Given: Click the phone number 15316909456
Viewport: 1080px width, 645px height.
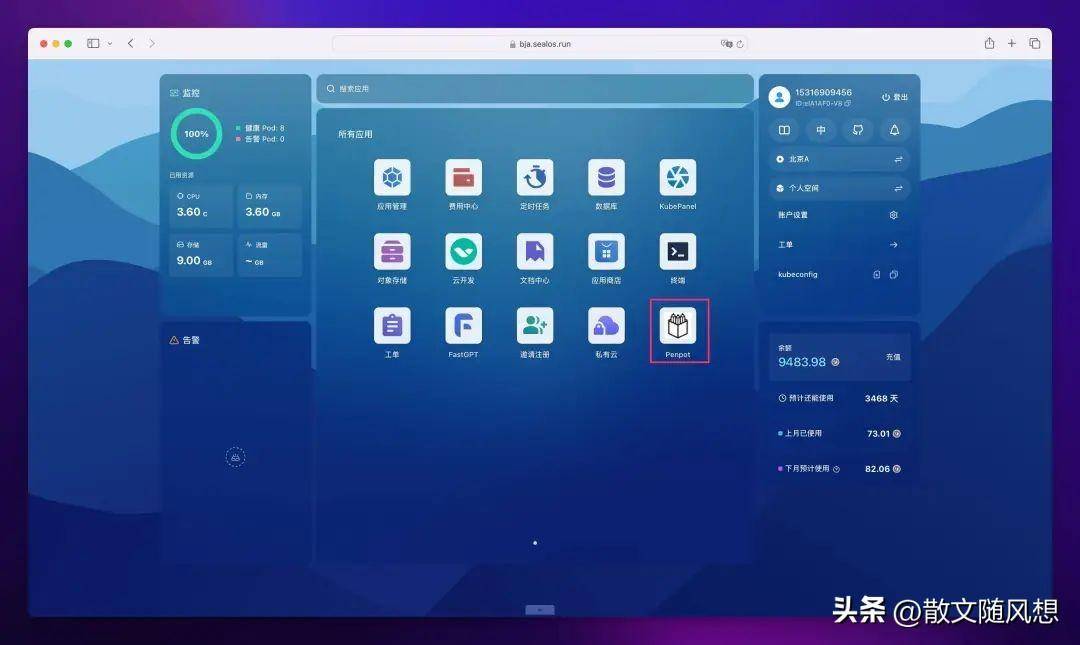Looking at the screenshot, I should (x=823, y=92).
